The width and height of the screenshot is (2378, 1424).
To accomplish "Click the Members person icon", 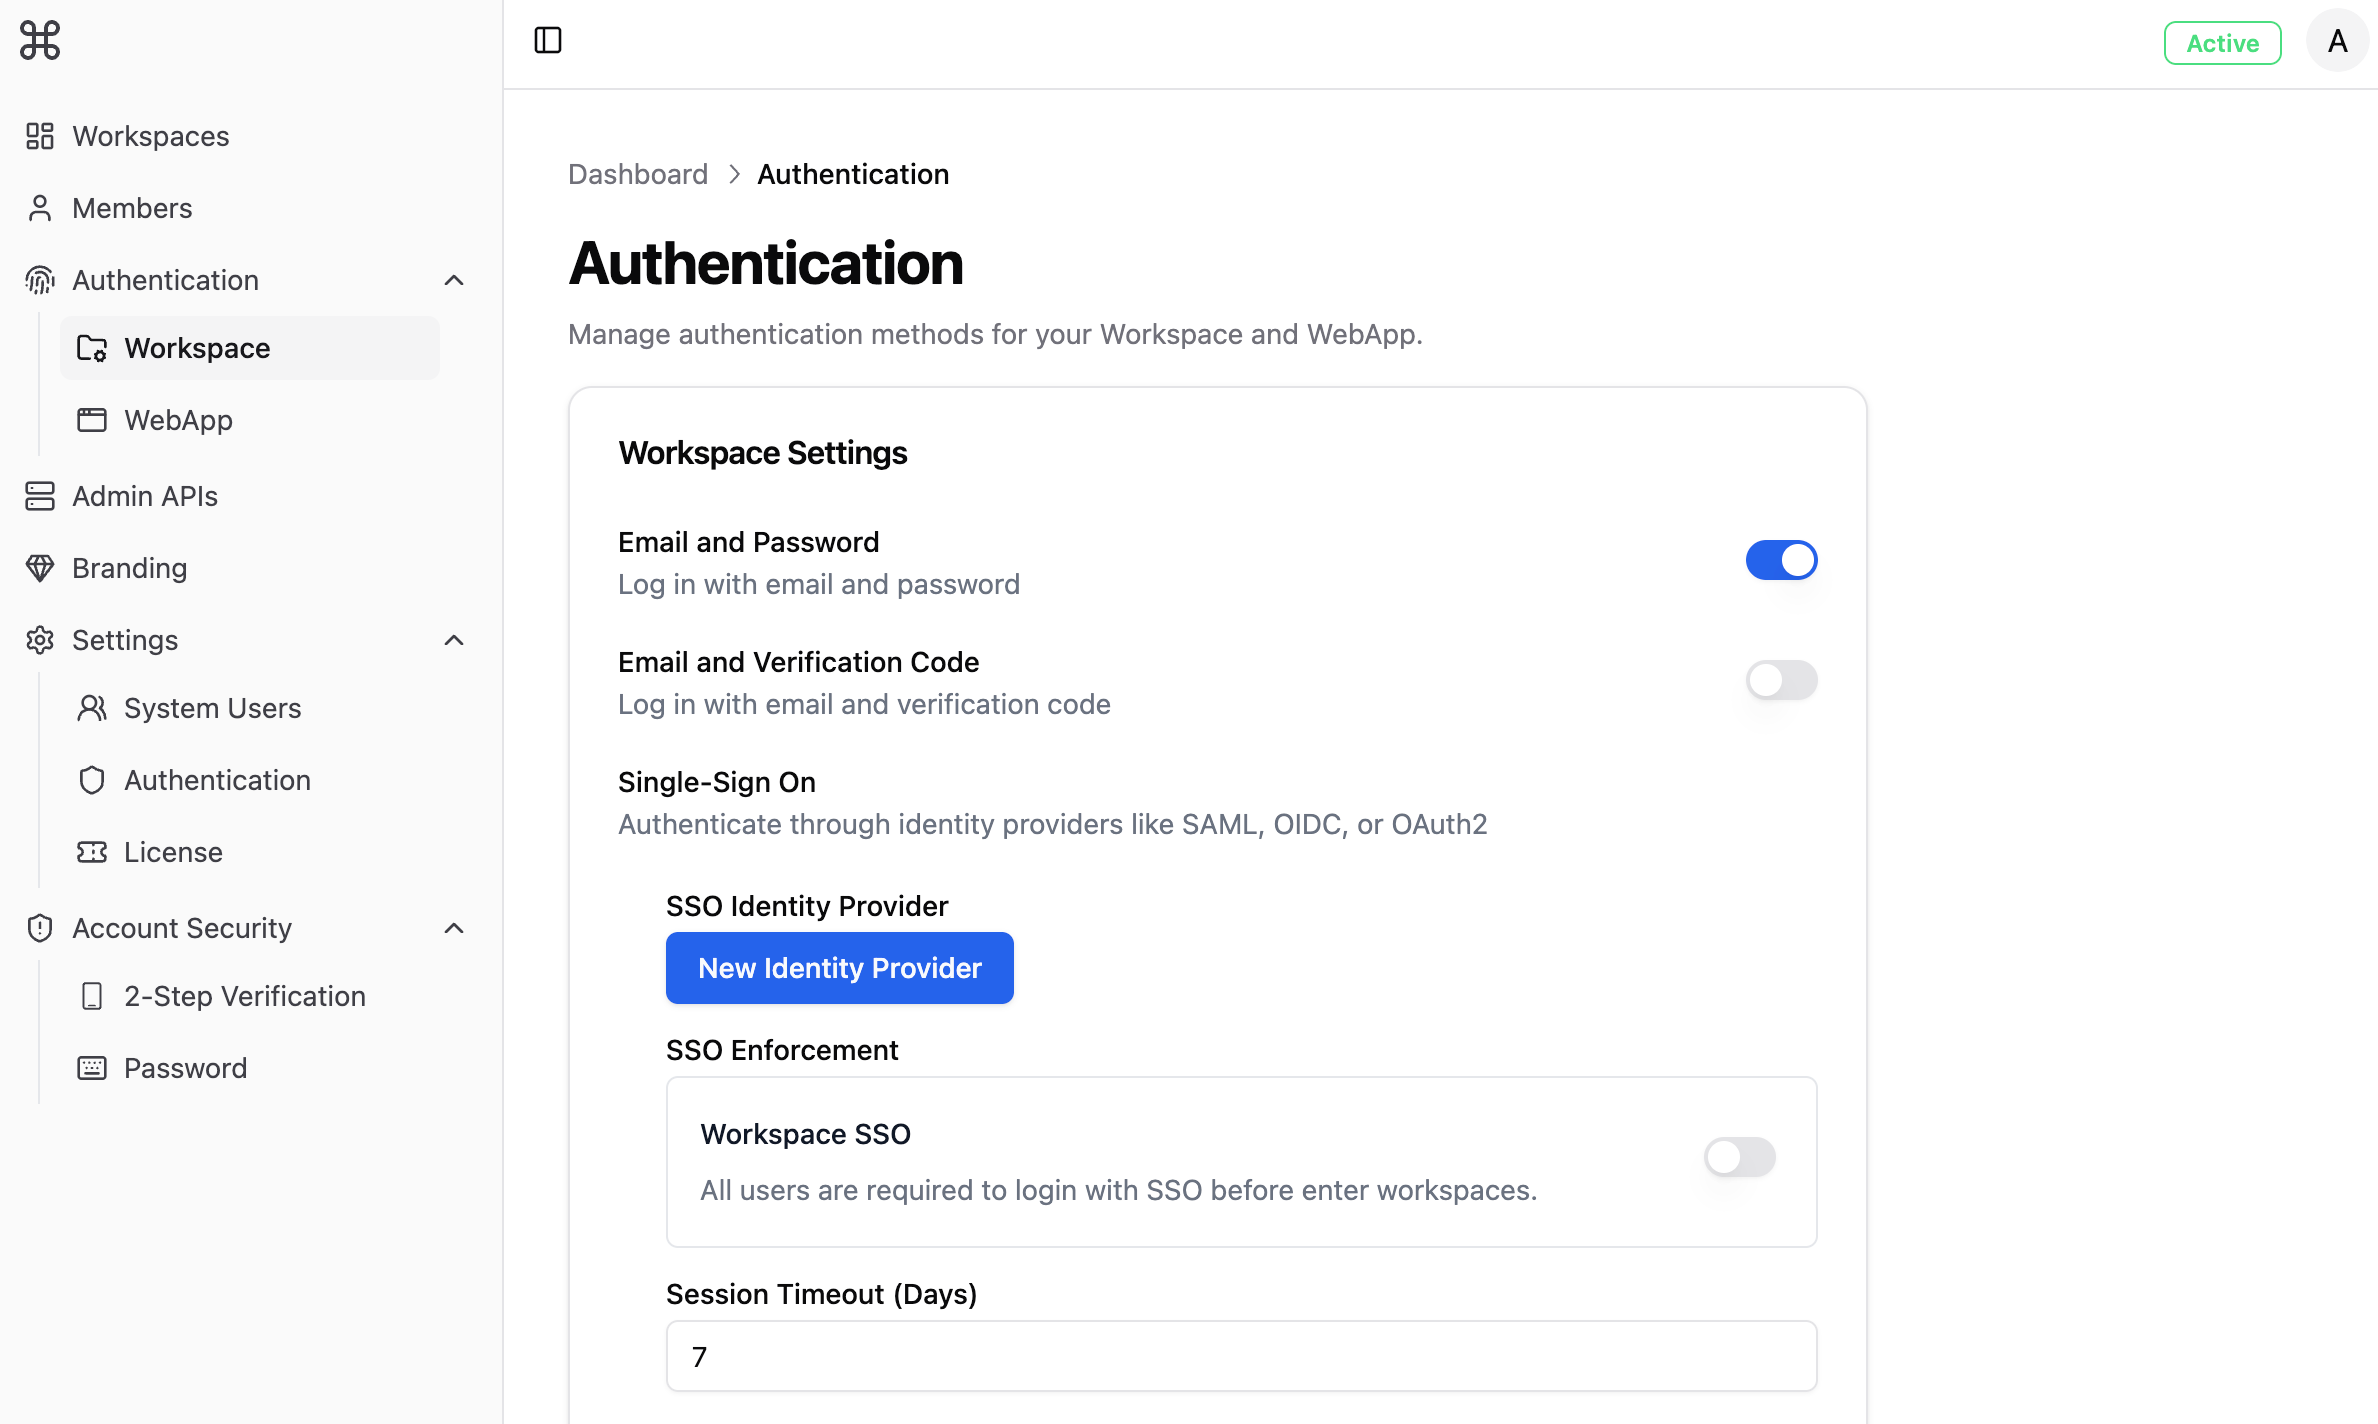I will pyautogui.click(x=40, y=208).
